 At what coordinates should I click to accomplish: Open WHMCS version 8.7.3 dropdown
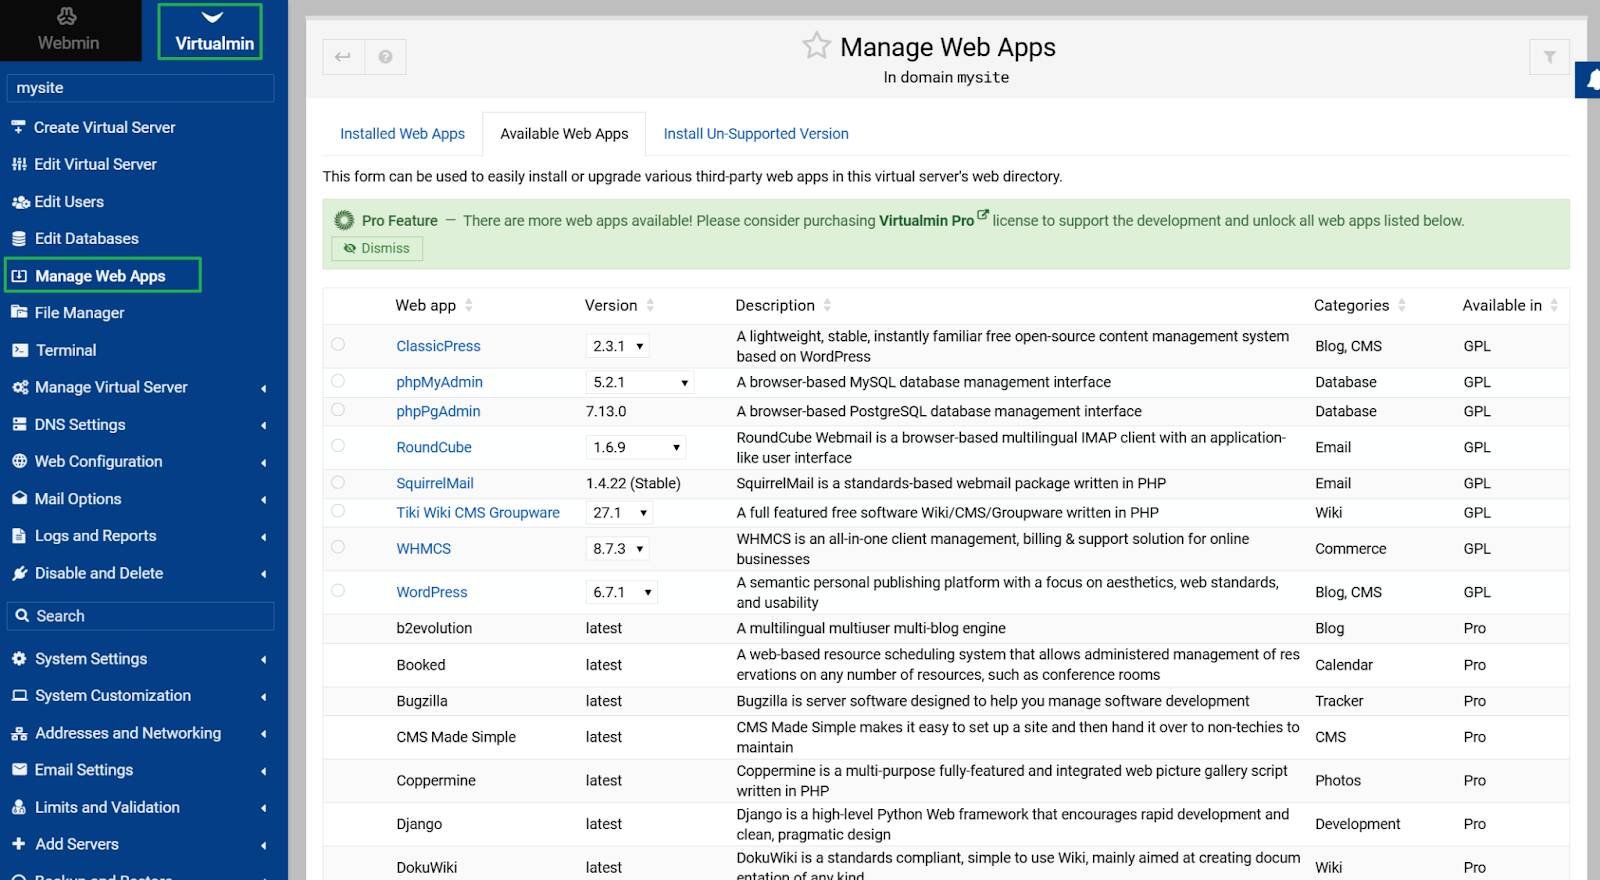[618, 549]
